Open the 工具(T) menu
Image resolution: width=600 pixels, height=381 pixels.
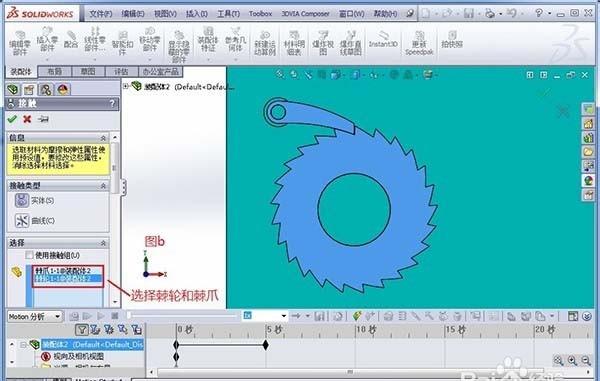[228, 14]
